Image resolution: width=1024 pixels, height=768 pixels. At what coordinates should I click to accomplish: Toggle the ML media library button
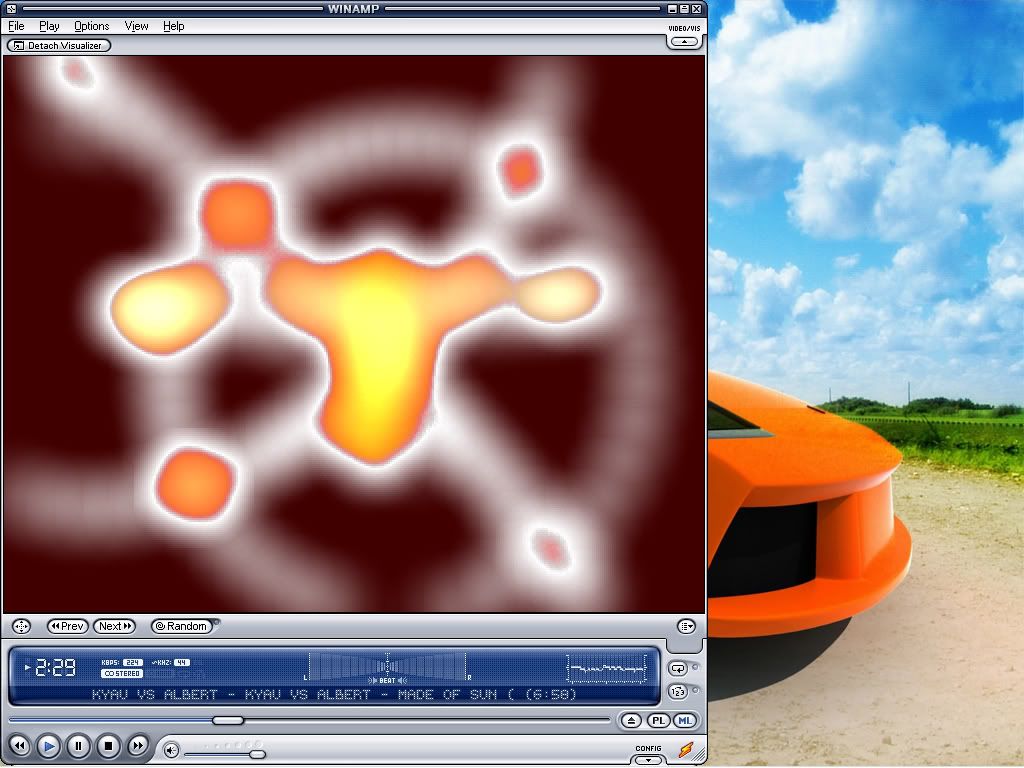point(684,721)
